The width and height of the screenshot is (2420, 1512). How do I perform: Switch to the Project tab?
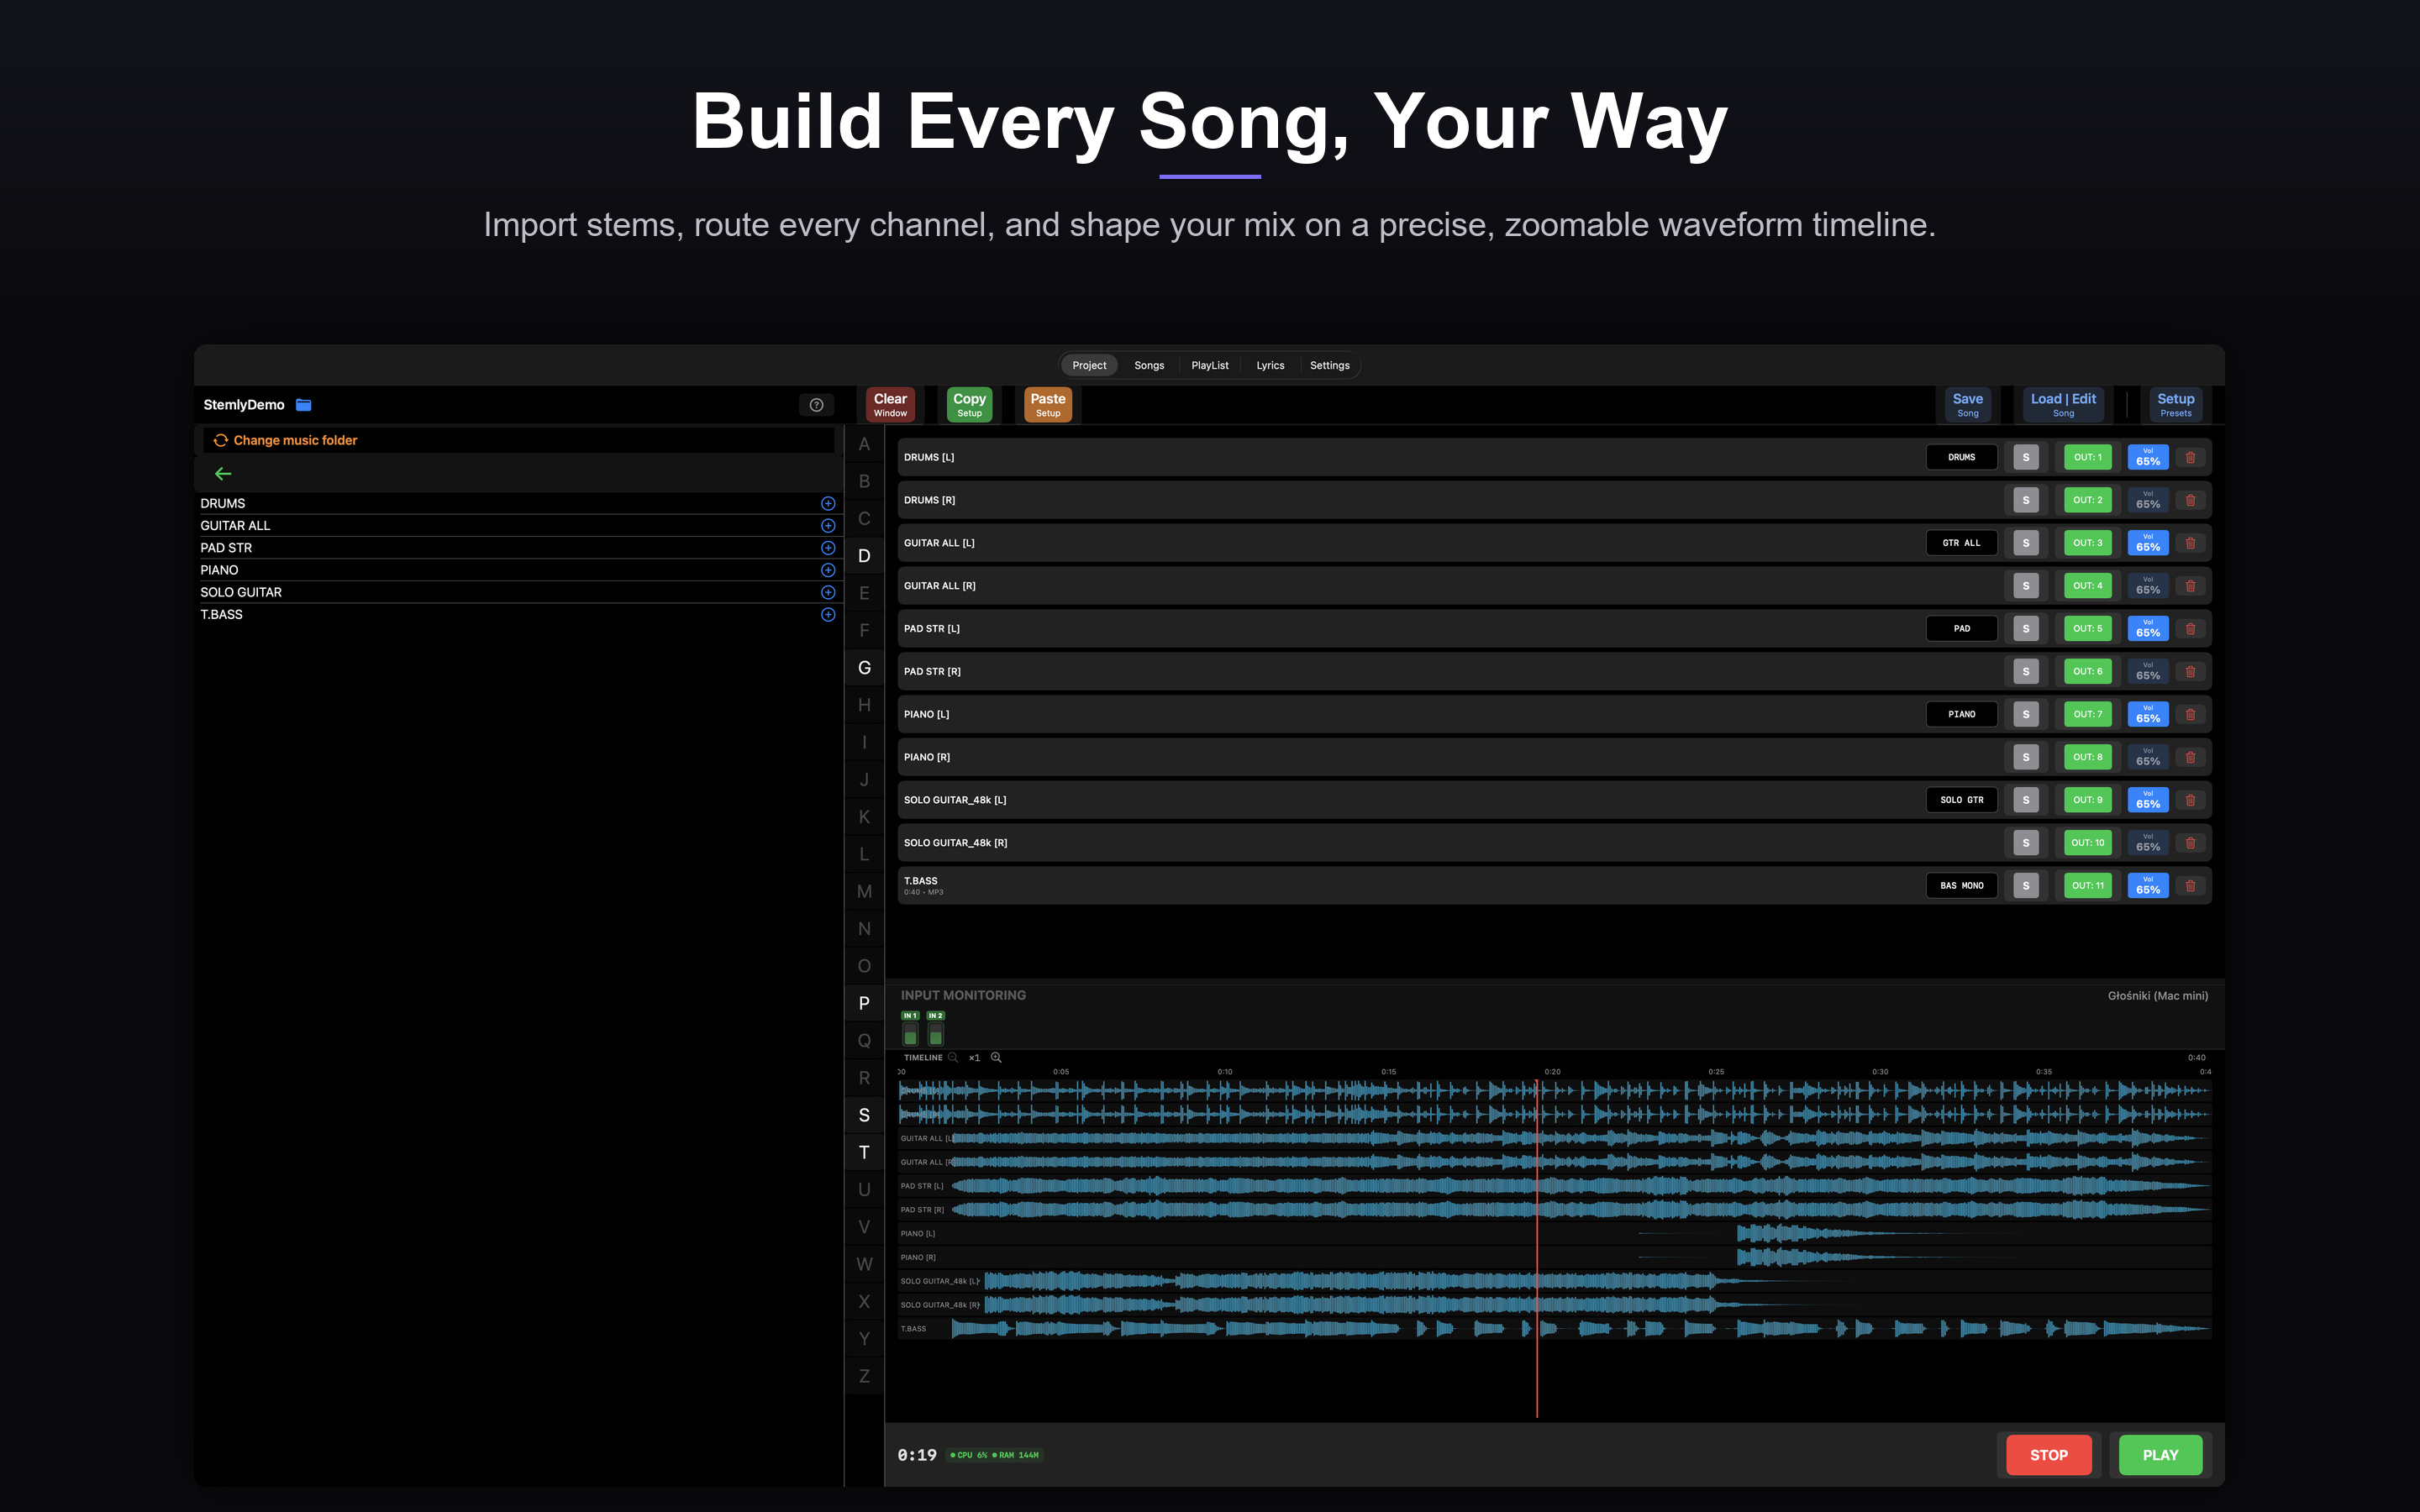(x=1089, y=366)
